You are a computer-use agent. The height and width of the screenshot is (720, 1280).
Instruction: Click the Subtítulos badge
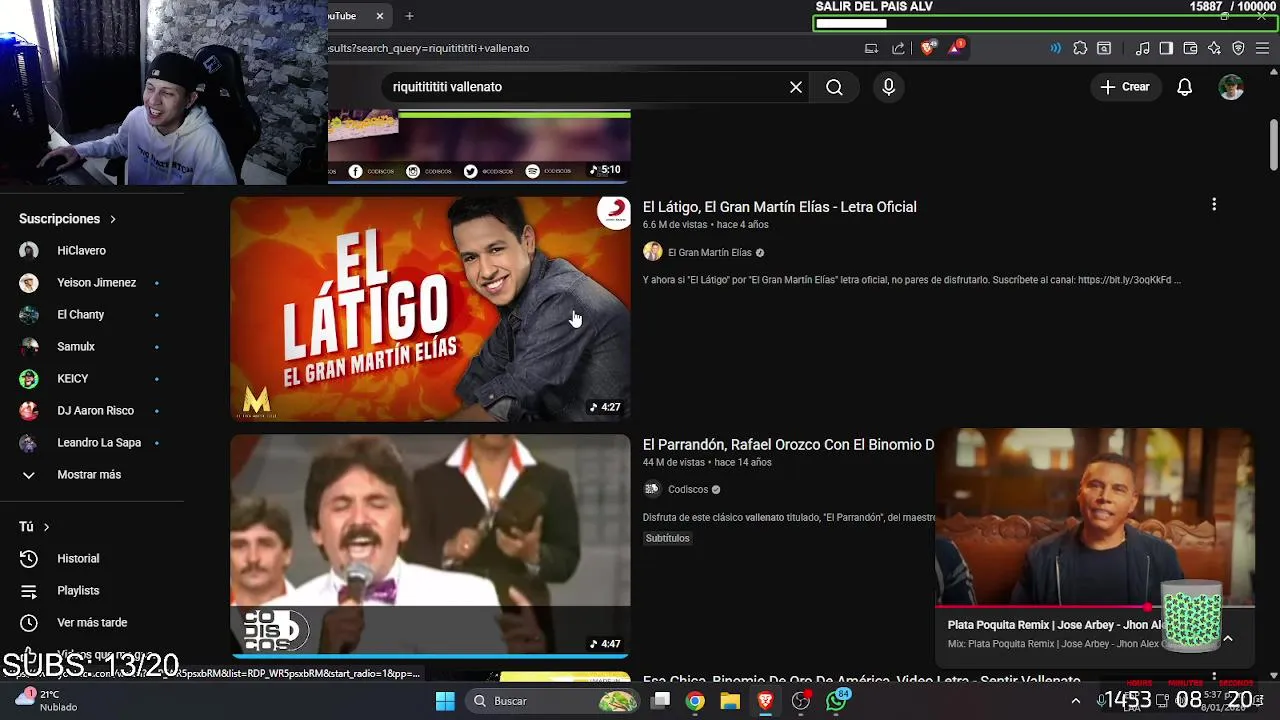(667, 539)
